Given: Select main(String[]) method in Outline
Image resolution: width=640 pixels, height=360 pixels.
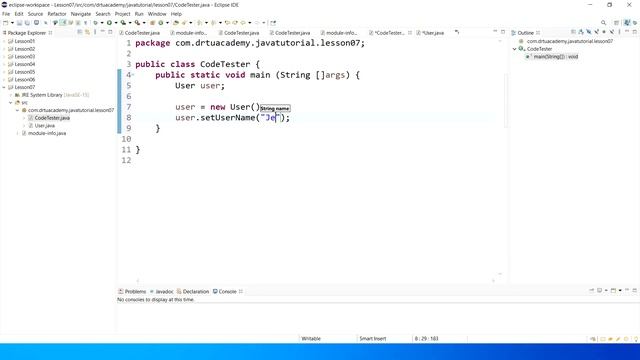Looking at the screenshot, I should (x=556, y=57).
